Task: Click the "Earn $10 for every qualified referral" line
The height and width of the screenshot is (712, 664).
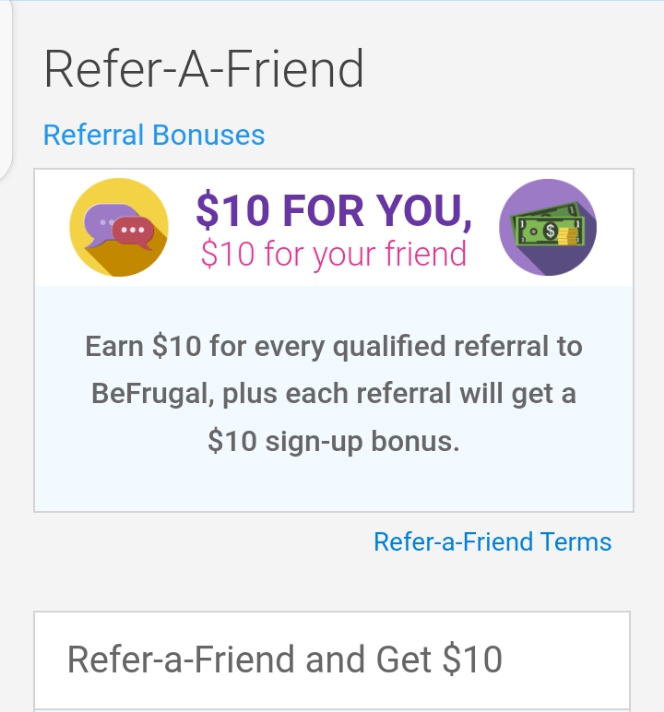Action: (x=334, y=346)
